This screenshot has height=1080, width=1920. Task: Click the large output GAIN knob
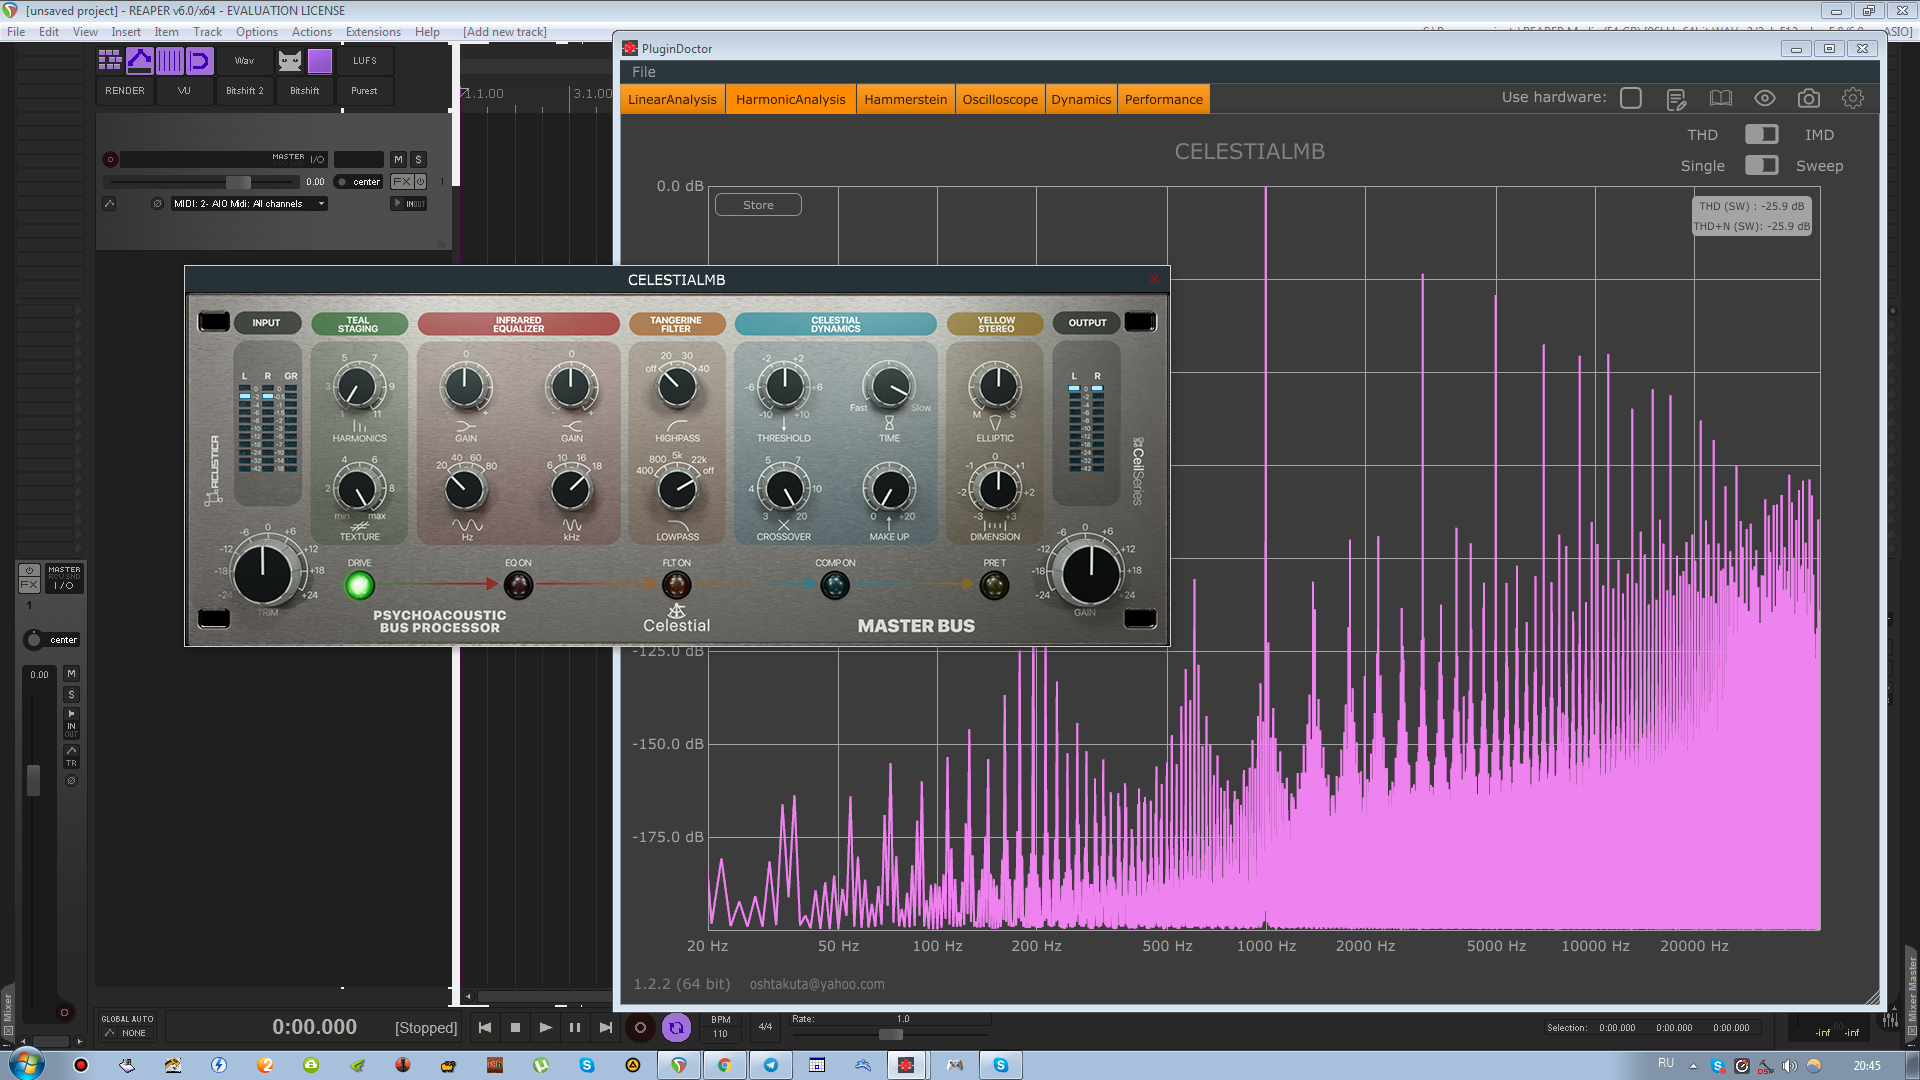pyautogui.click(x=1090, y=574)
